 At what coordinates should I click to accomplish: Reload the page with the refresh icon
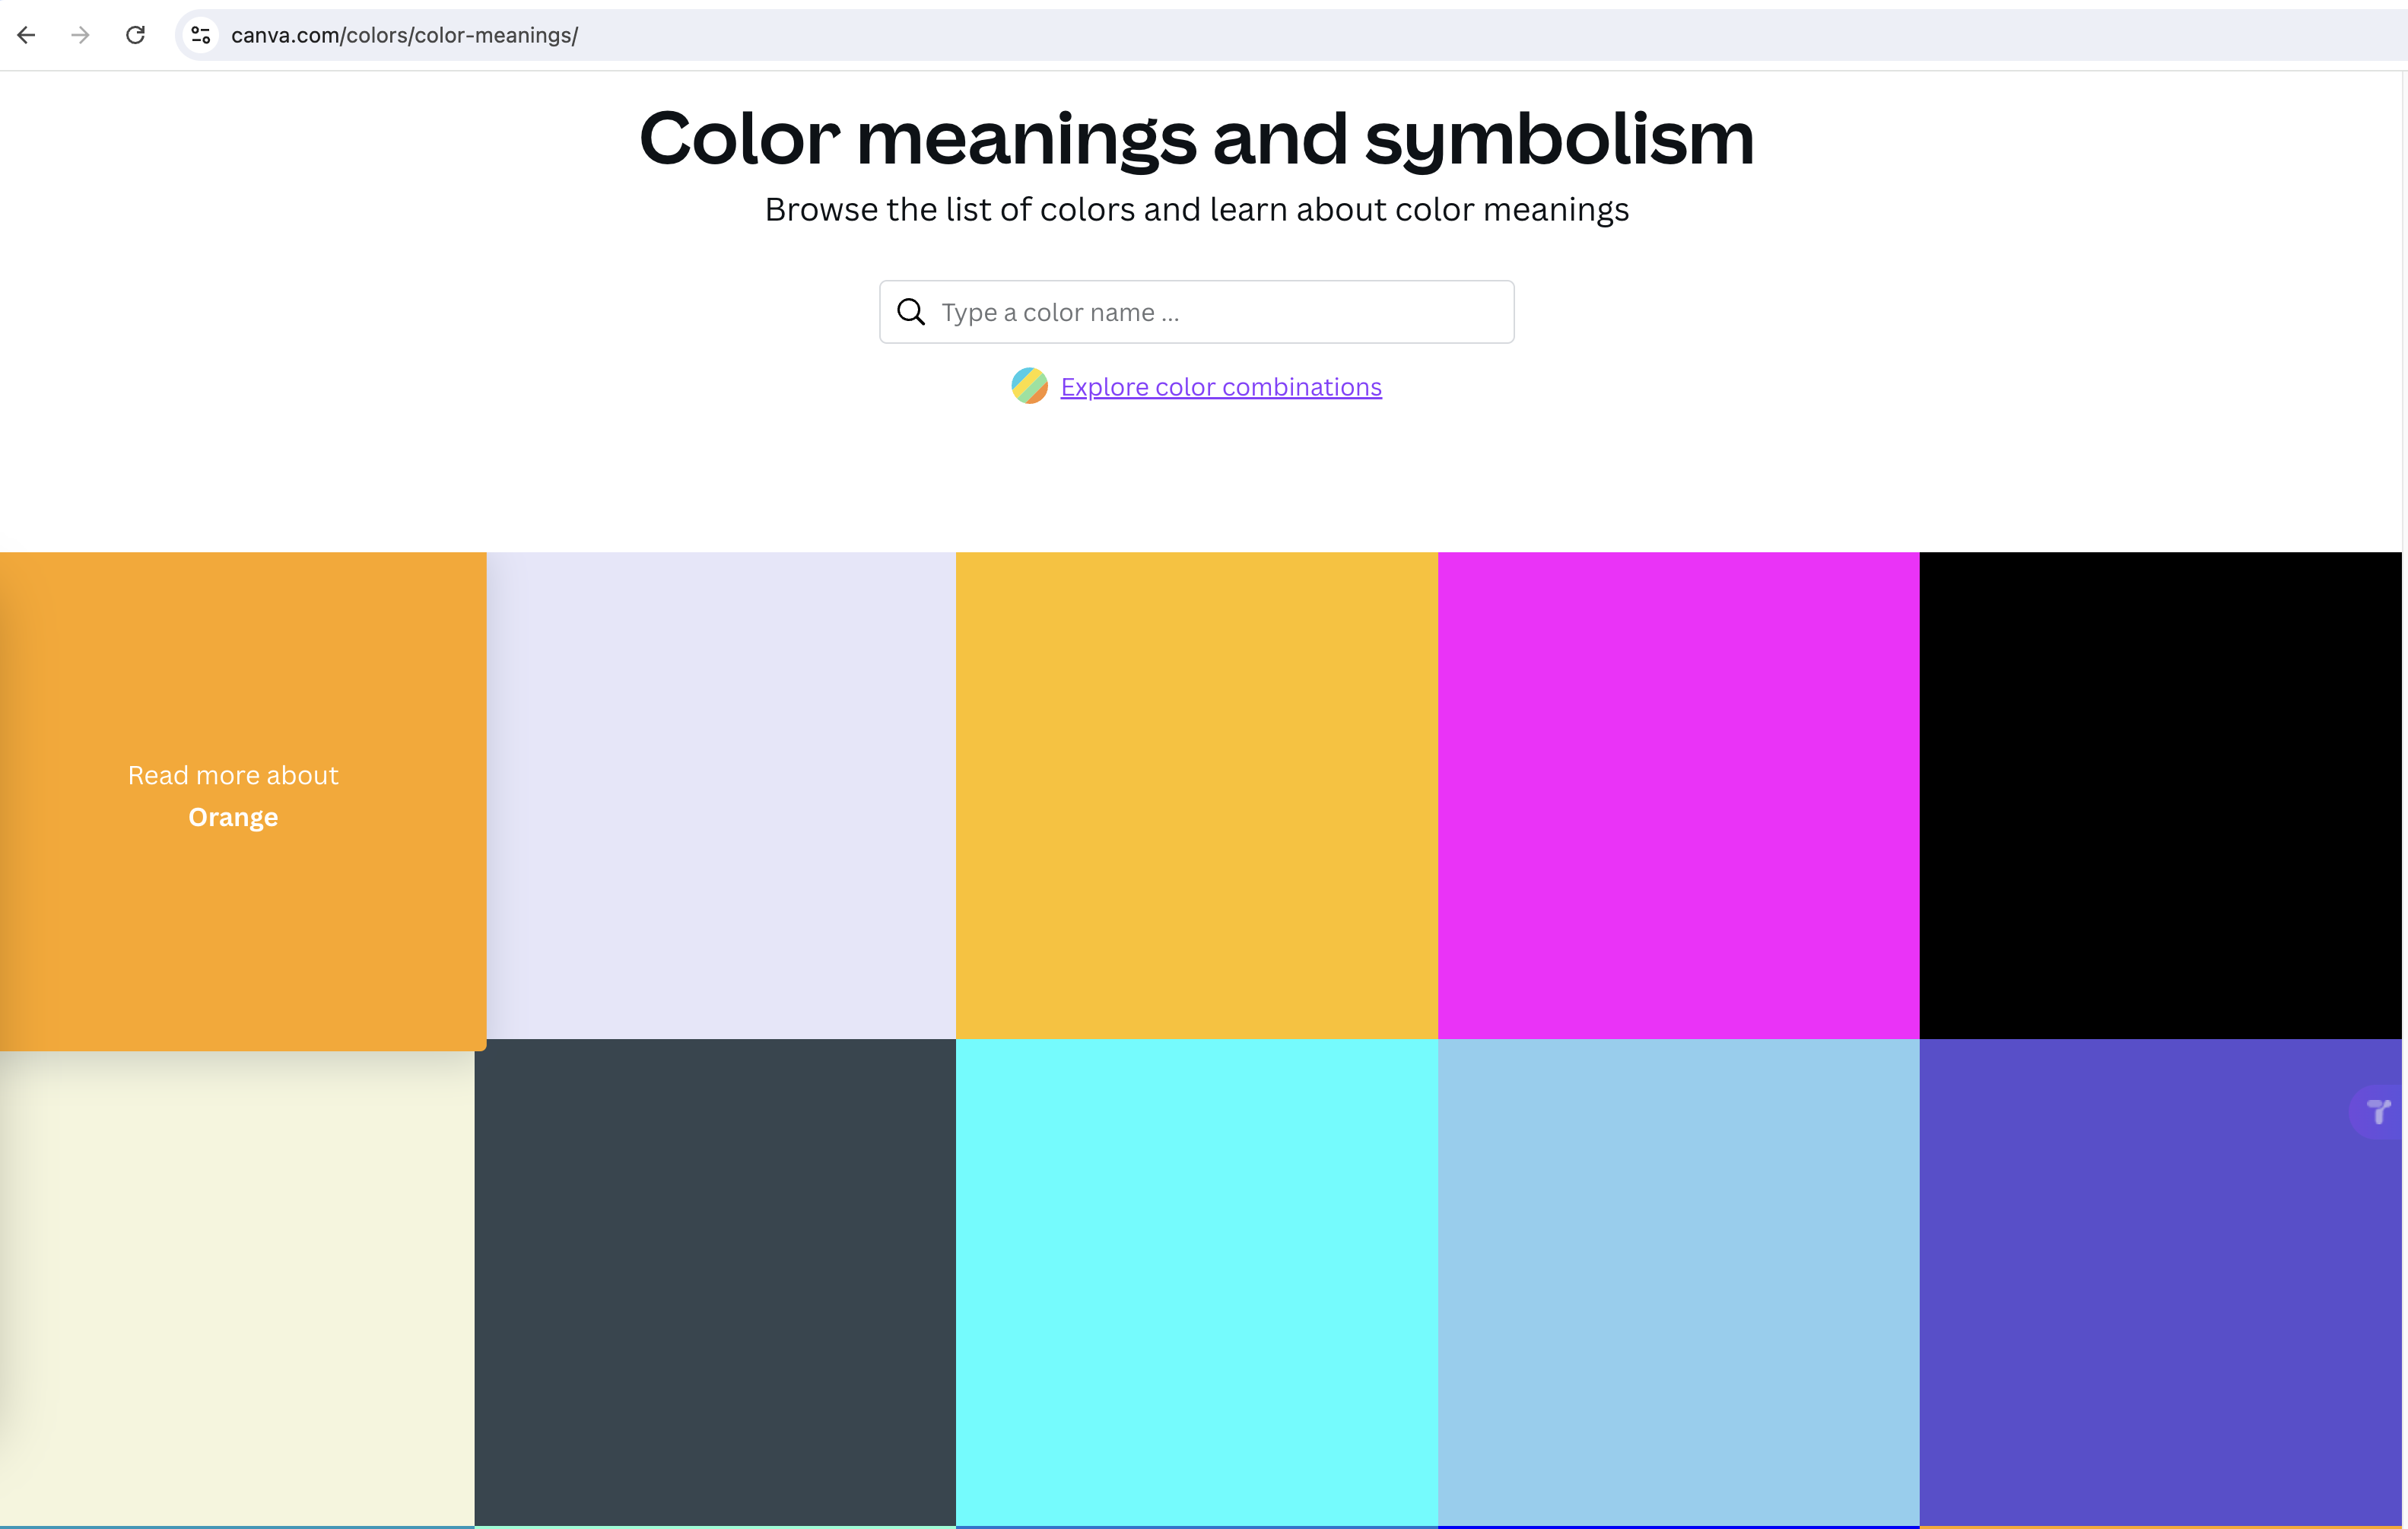[x=135, y=35]
